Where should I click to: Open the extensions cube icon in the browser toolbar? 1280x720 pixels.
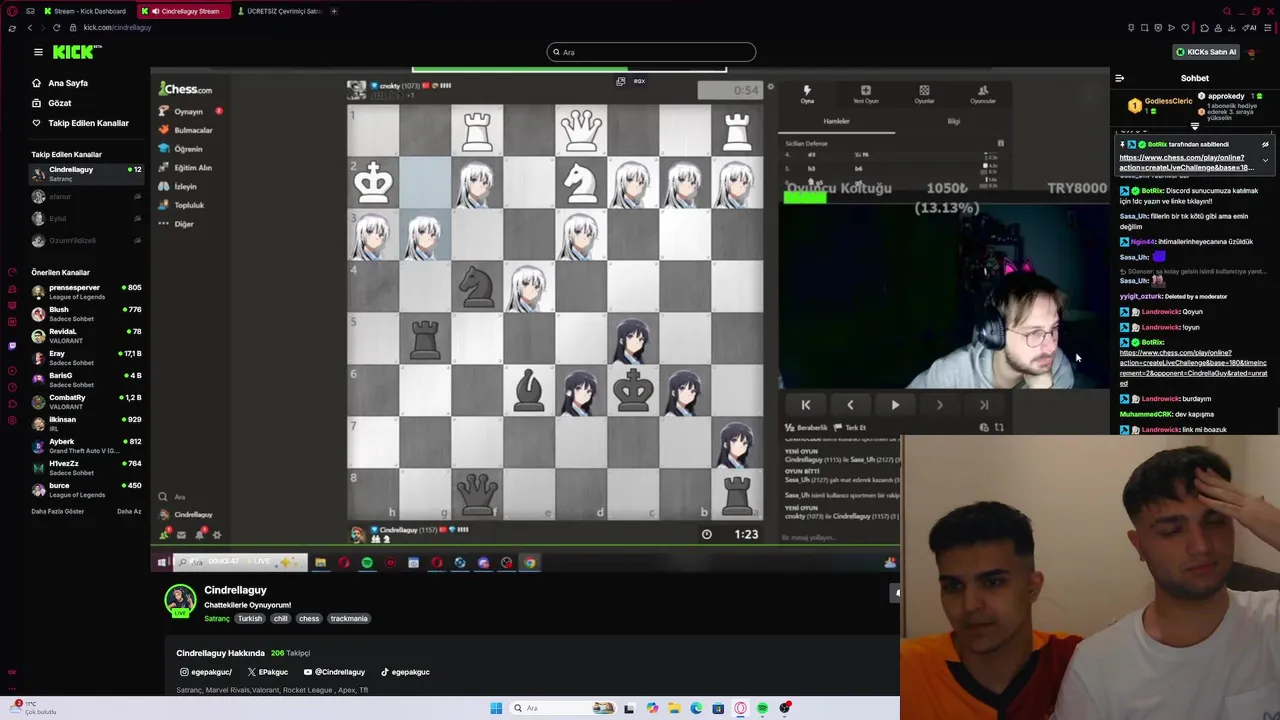click(x=1204, y=28)
